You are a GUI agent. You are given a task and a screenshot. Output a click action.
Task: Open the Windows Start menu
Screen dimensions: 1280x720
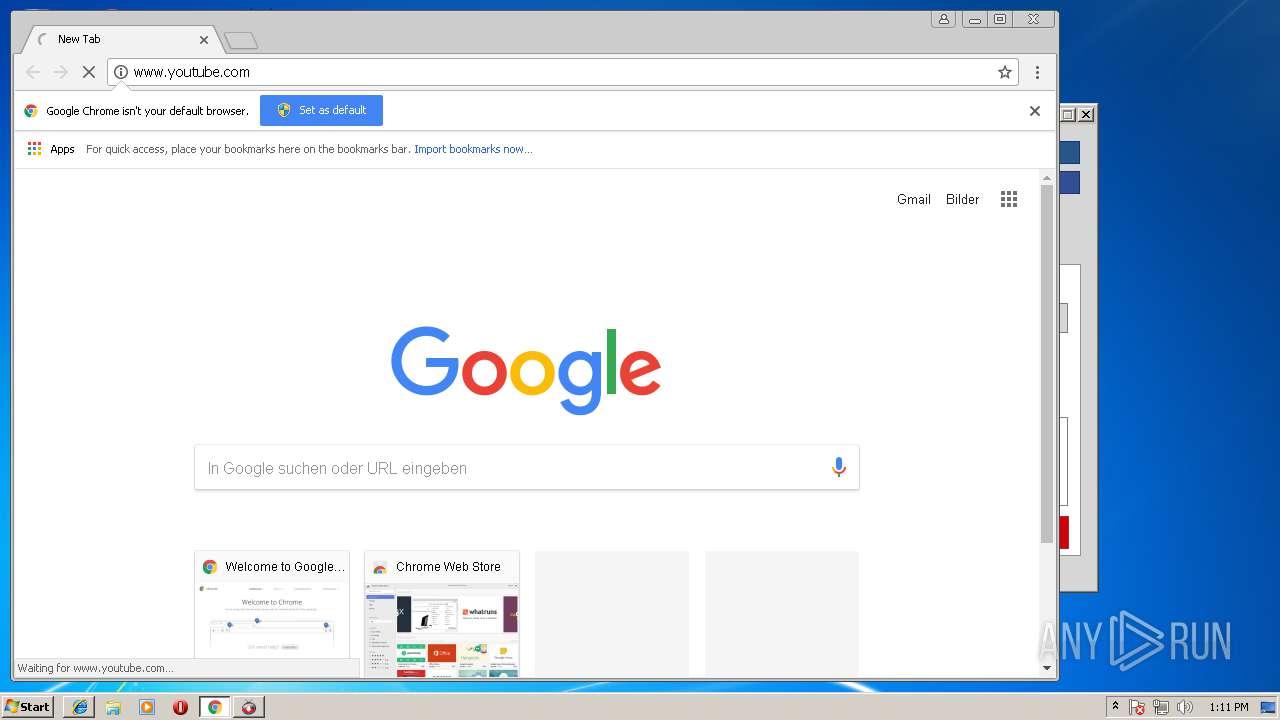pyautogui.click(x=27, y=706)
